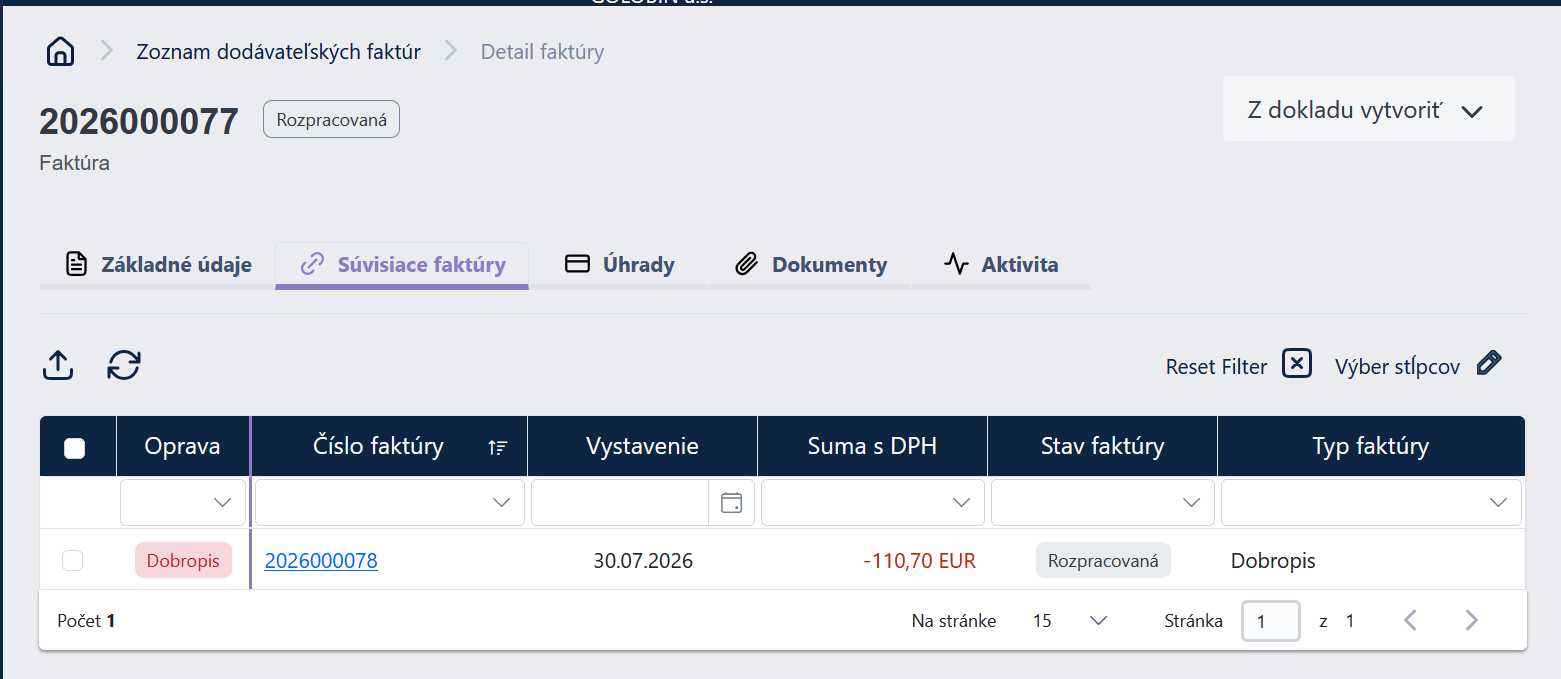Viewport: 1561px width, 679px height.
Task: Expand the Oprava filter dropdown
Action: (x=183, y=502)
